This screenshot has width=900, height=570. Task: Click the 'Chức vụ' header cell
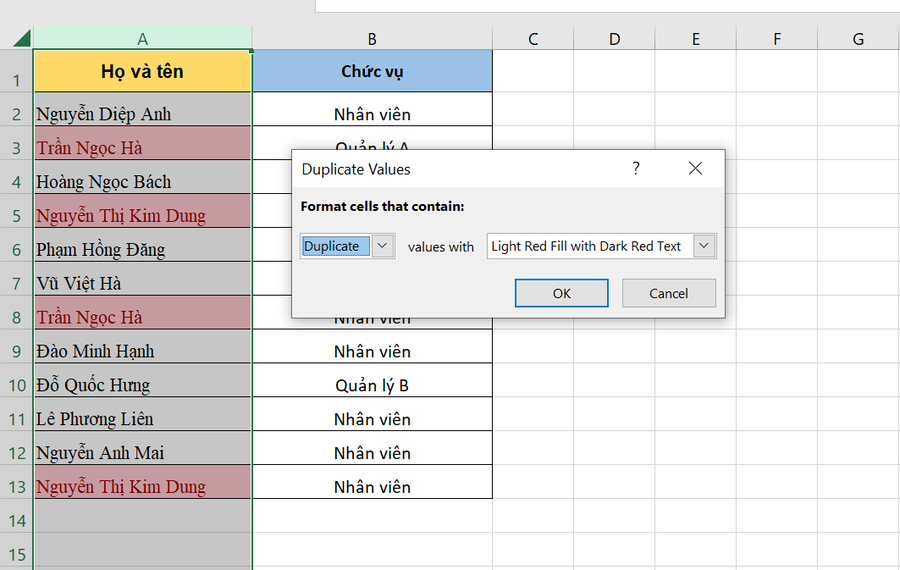(x=372, y=71)
